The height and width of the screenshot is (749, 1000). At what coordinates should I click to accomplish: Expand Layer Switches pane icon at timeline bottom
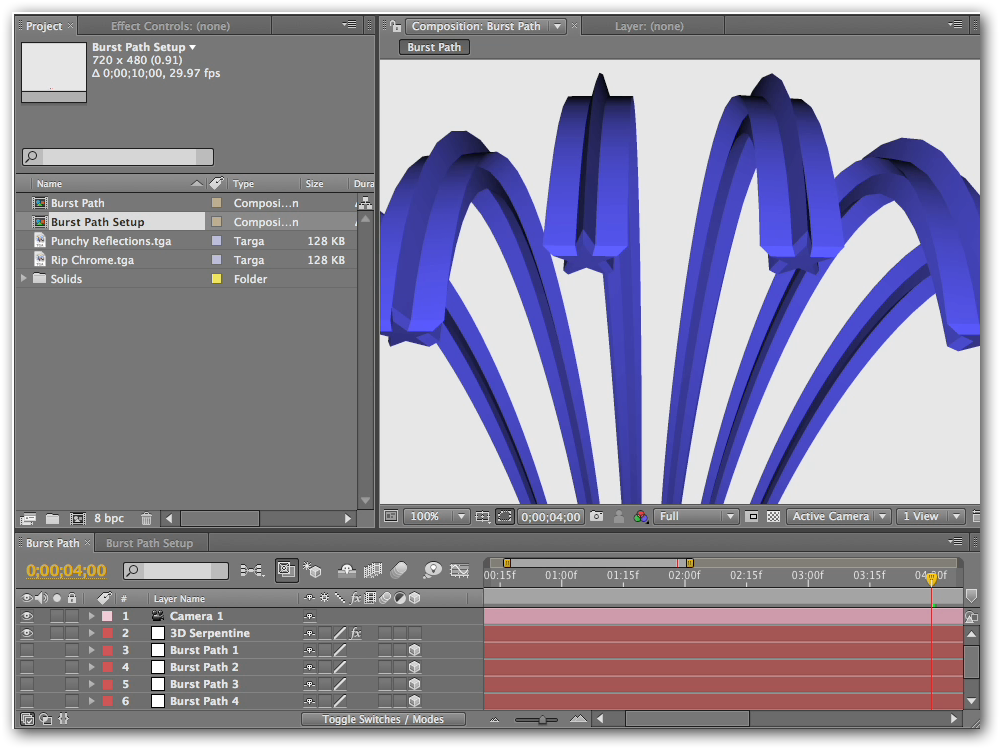pos(27,719)
